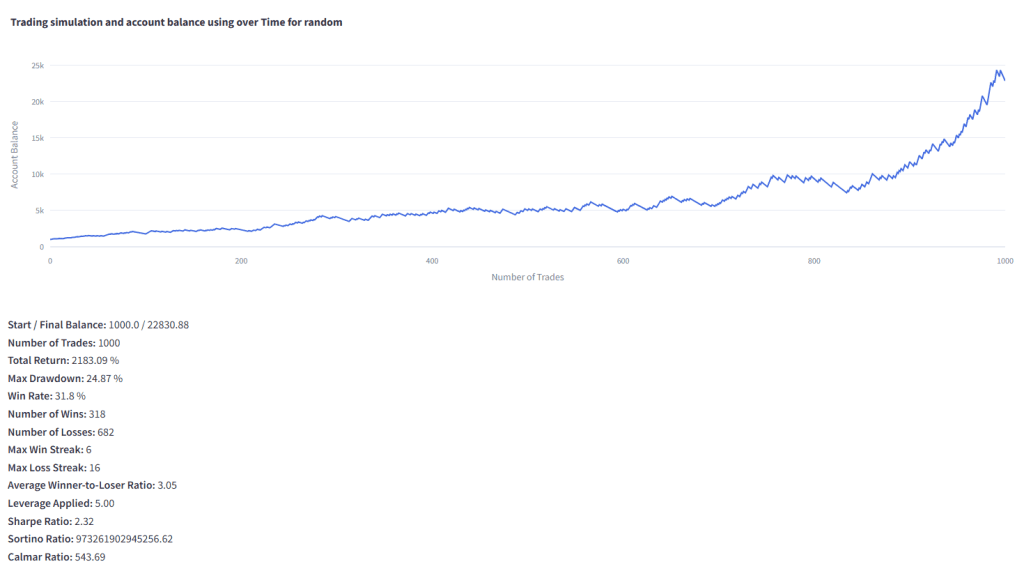Click the 25k y-axis tick label

pyautogui.click(x=37, y=66)
